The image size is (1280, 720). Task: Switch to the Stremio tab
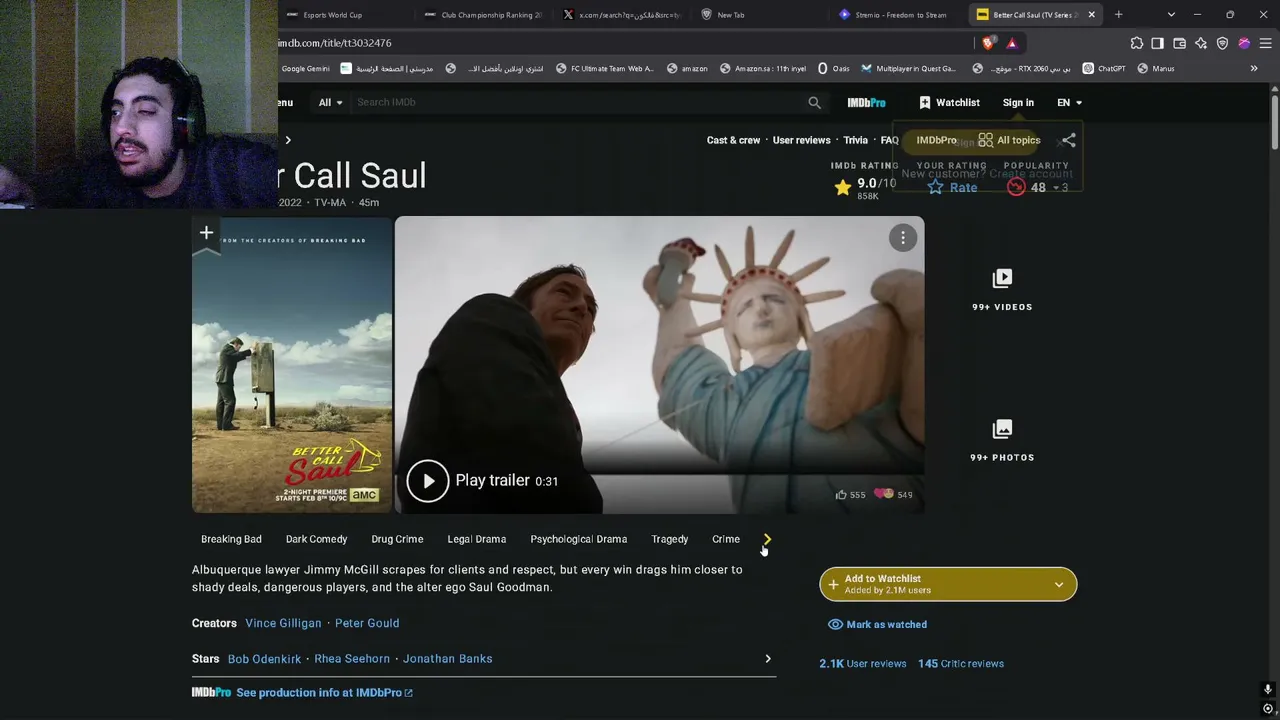click(898, 15)
